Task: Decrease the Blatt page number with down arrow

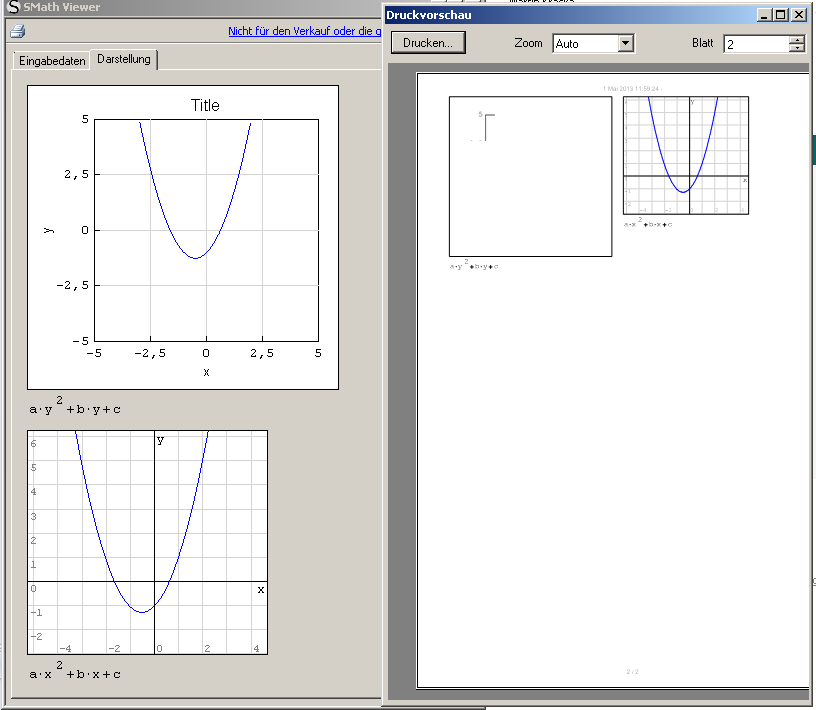Action: pyautogui.click(x=796, y=48)
